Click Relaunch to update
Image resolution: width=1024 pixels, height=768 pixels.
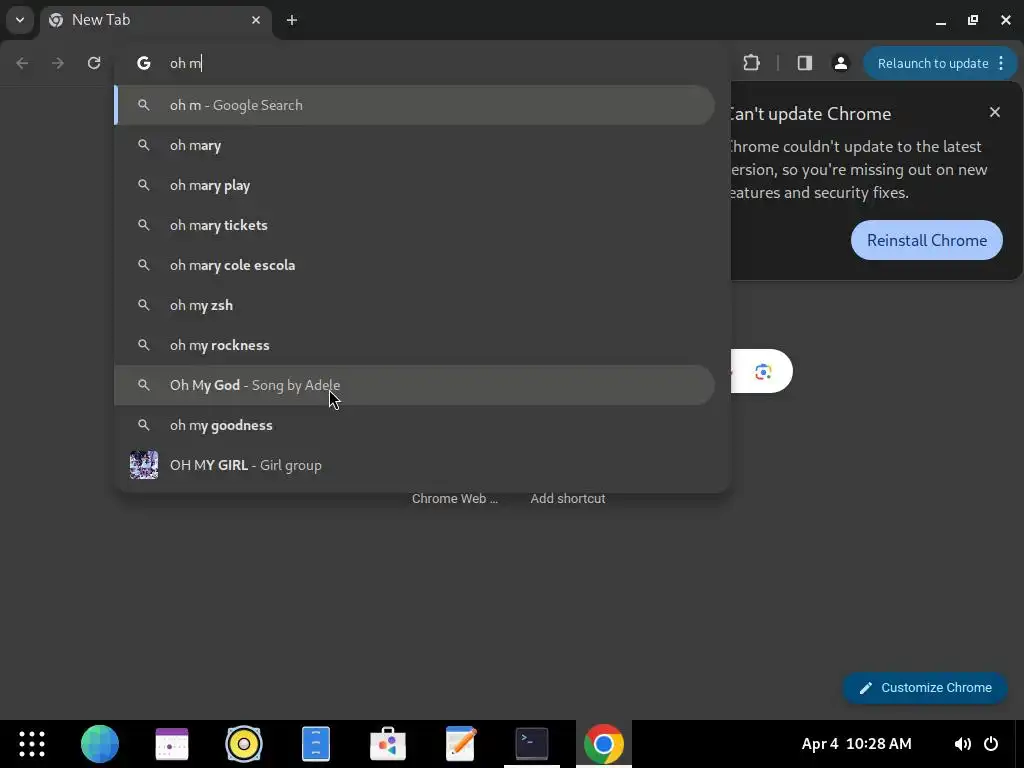click(x=933, y=63)
